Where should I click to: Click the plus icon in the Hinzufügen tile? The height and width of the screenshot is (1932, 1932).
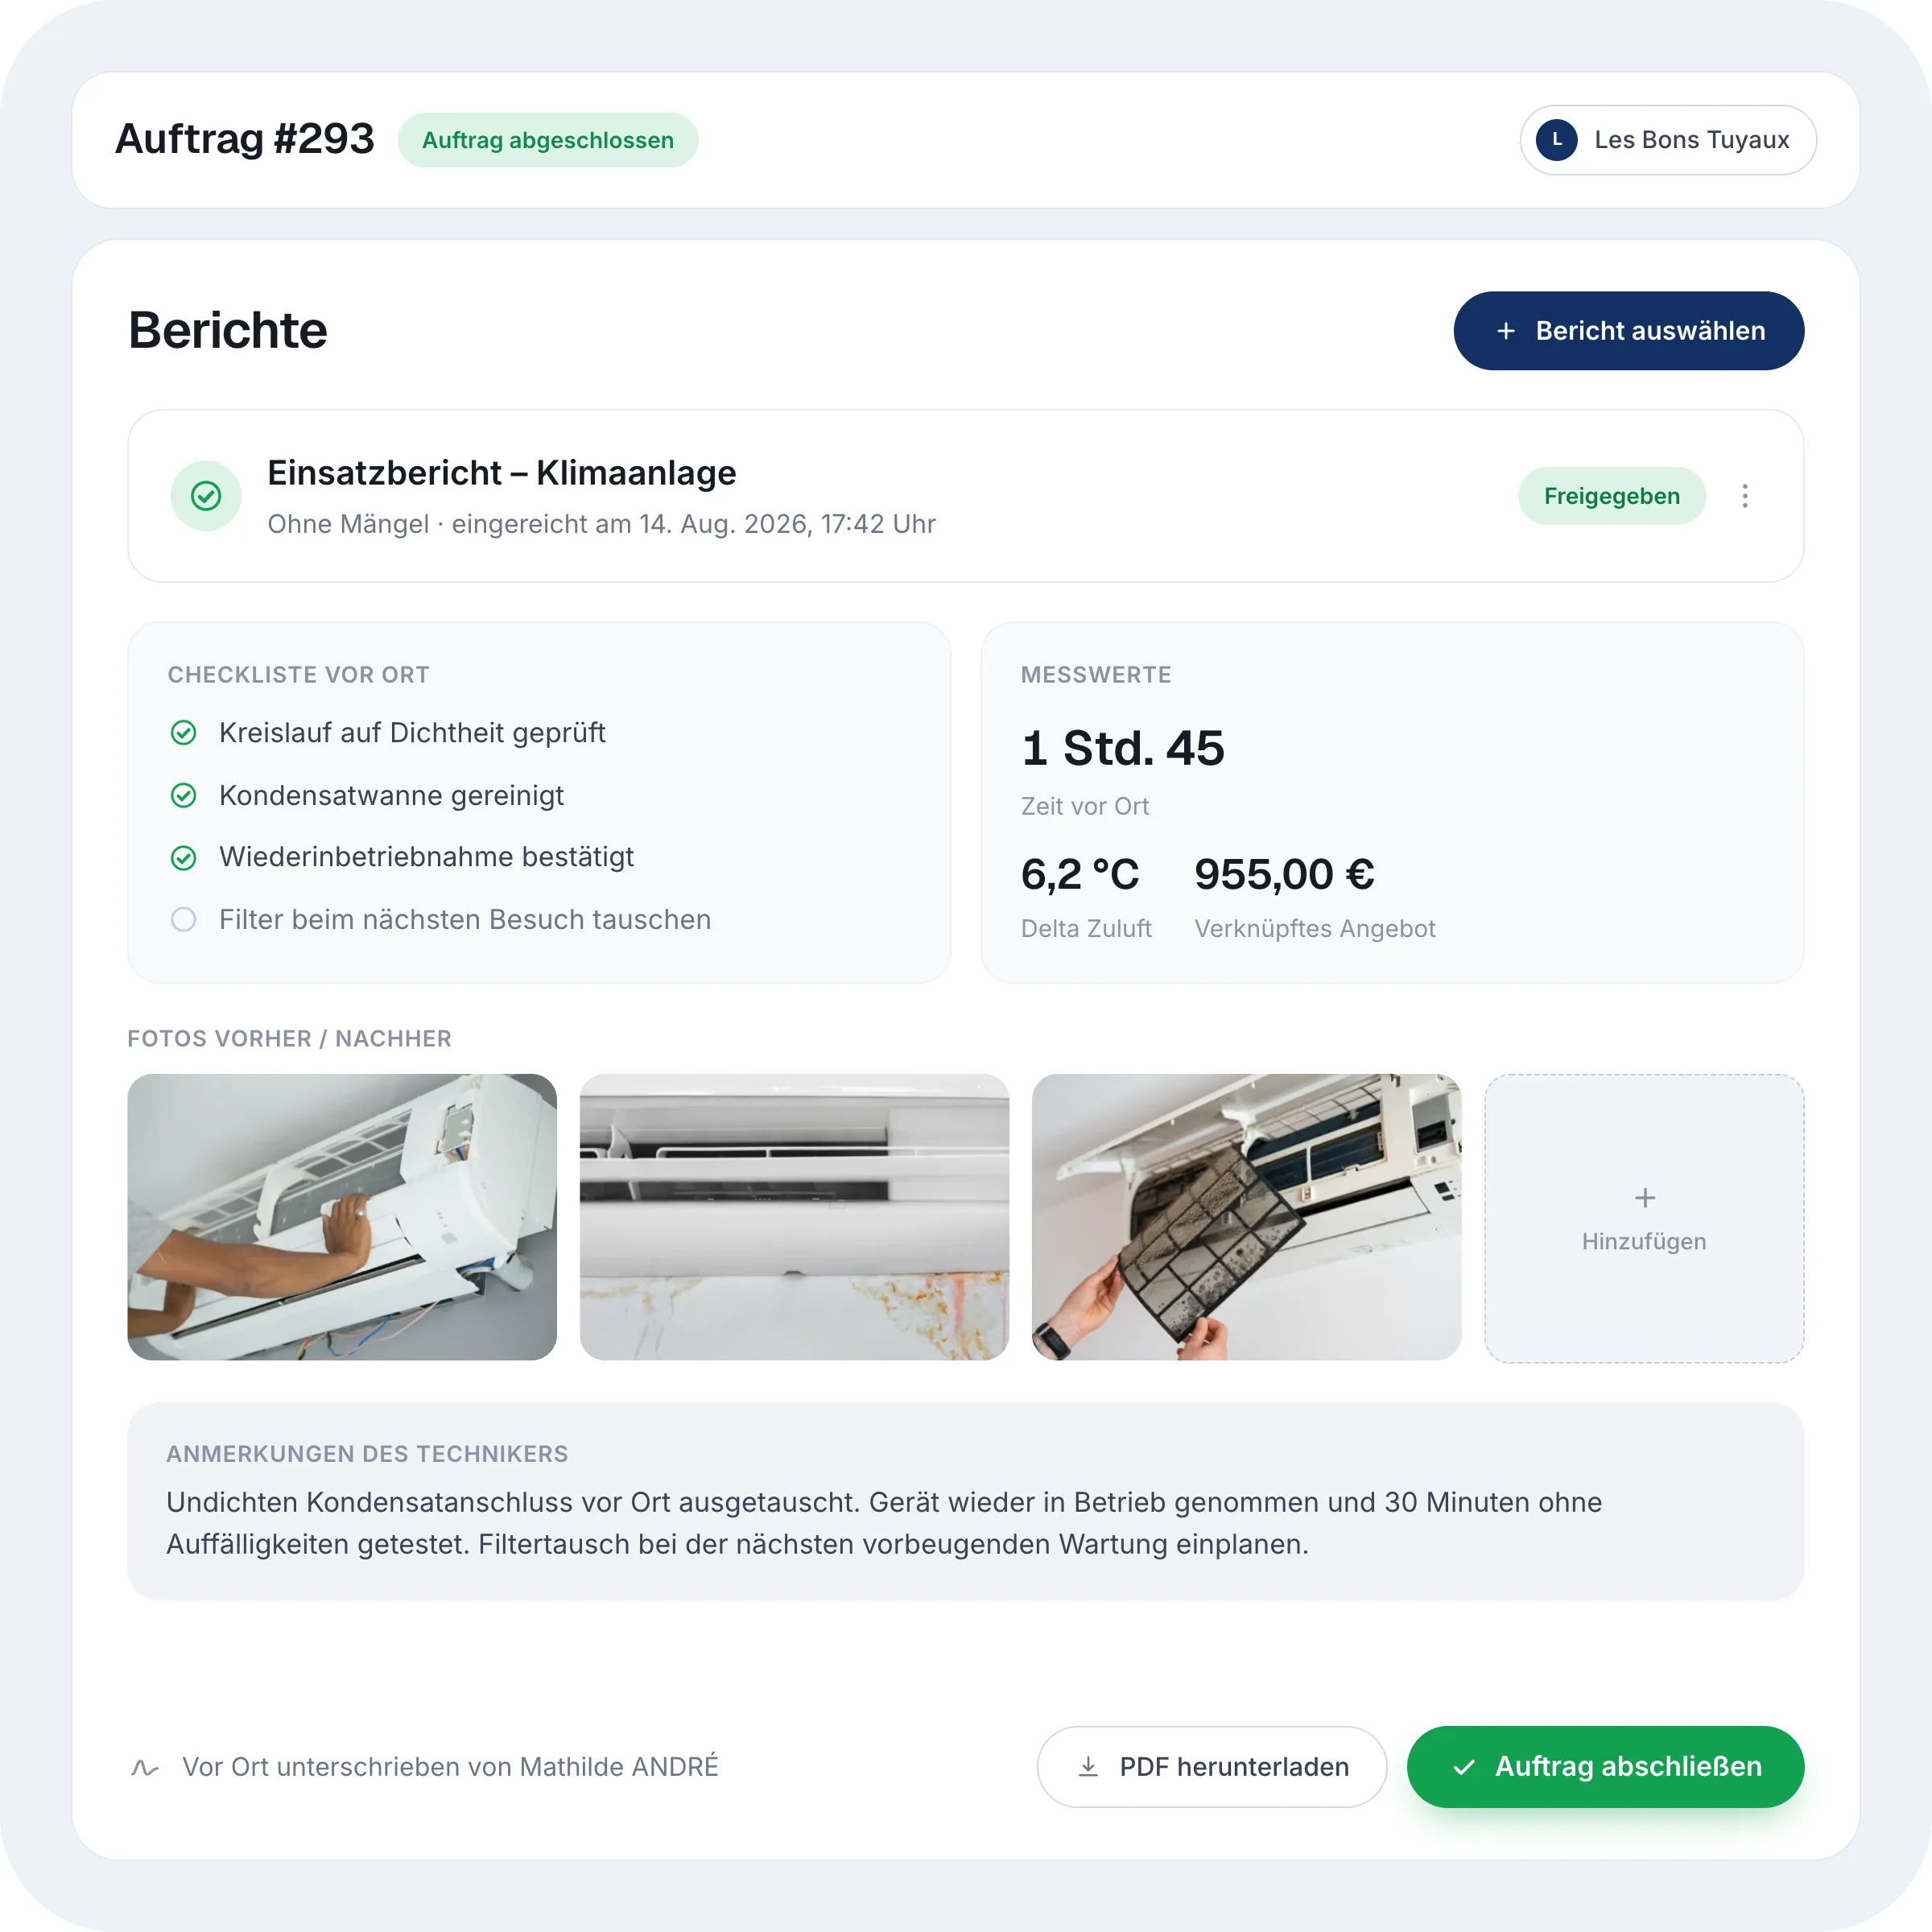(x=1645, y=1198)
